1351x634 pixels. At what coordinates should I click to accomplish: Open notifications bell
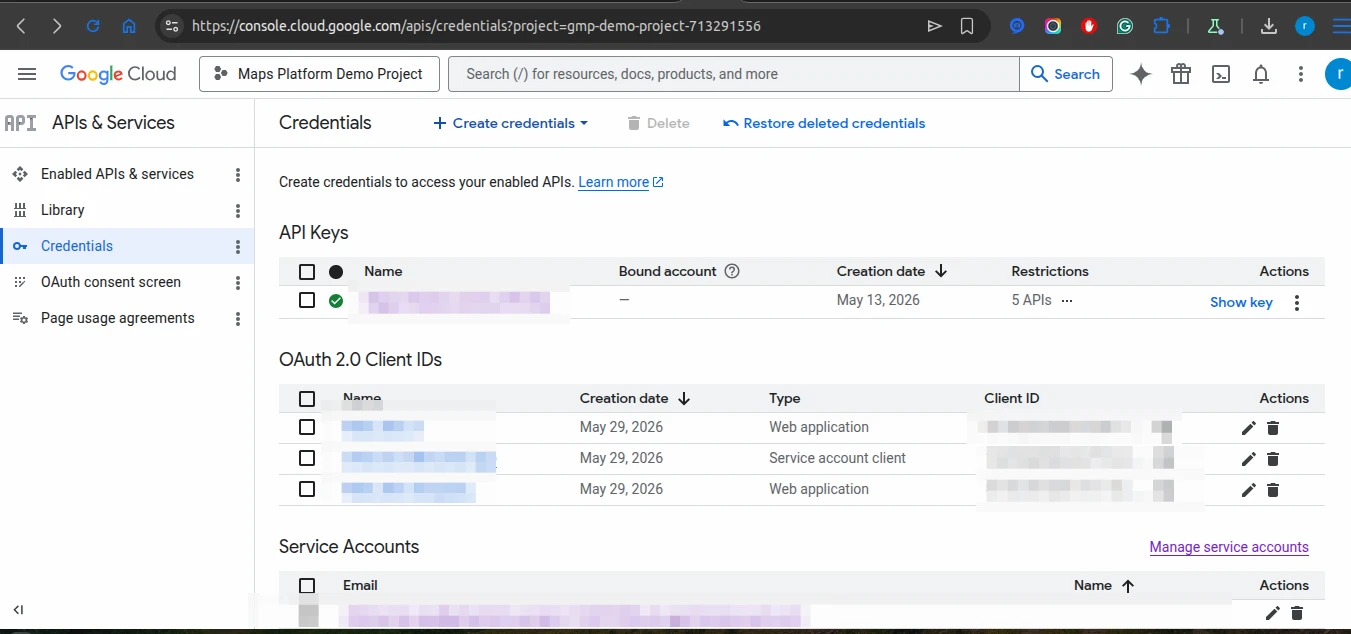pos(1261,74)
